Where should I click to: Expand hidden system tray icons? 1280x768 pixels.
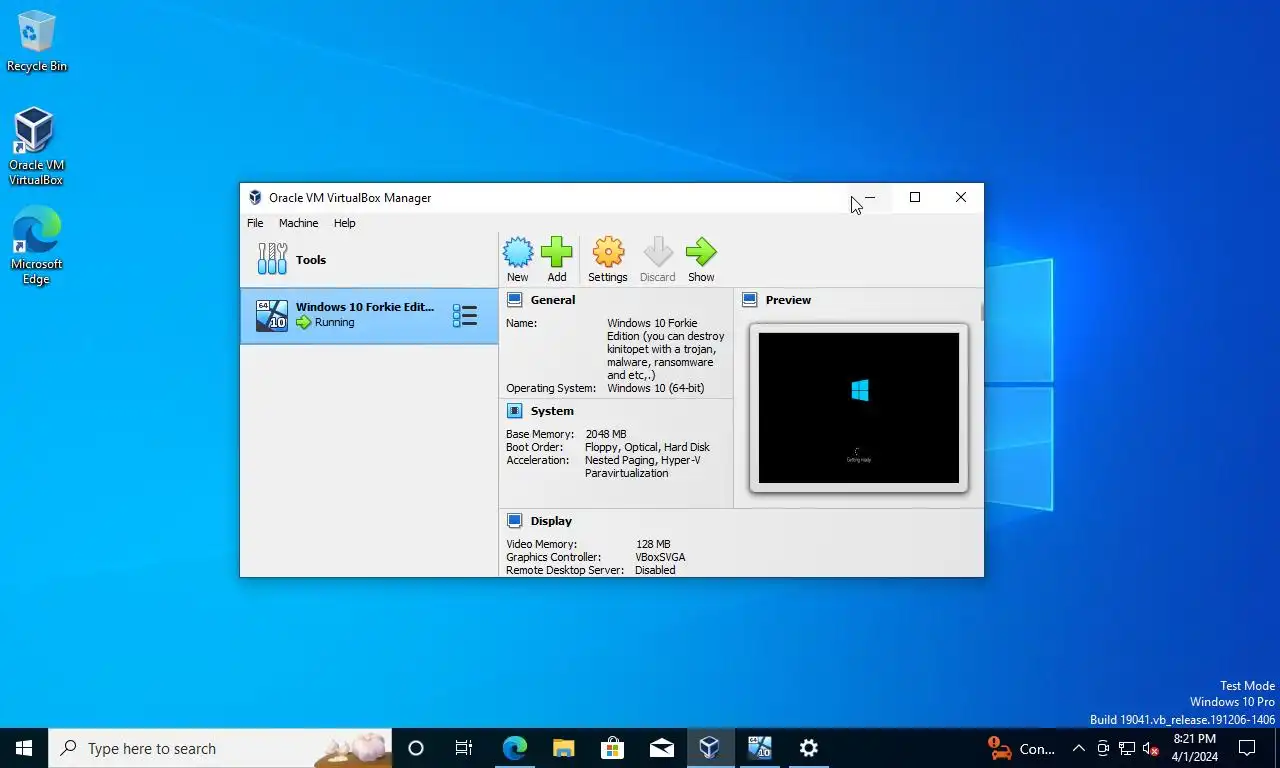(x=1079, y=748)
